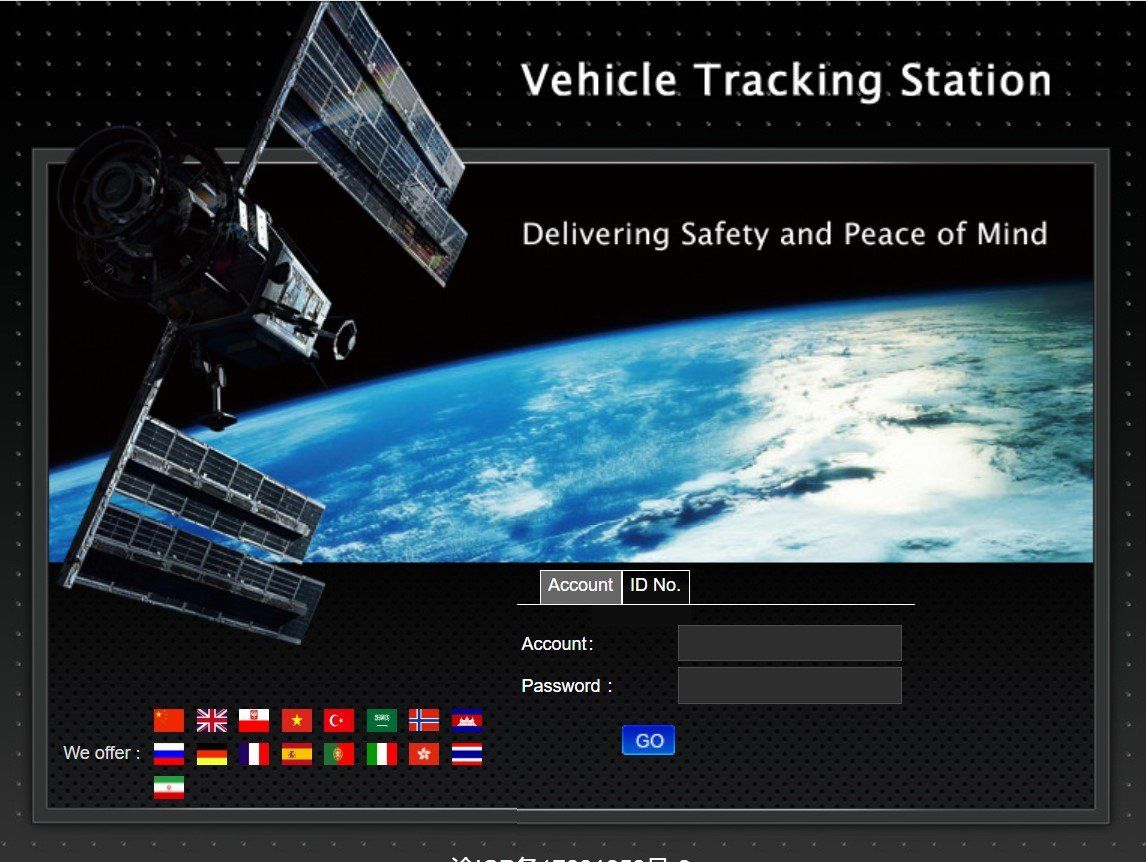Click the German flag icon
1146x862 pixels.
coord(212,754)
